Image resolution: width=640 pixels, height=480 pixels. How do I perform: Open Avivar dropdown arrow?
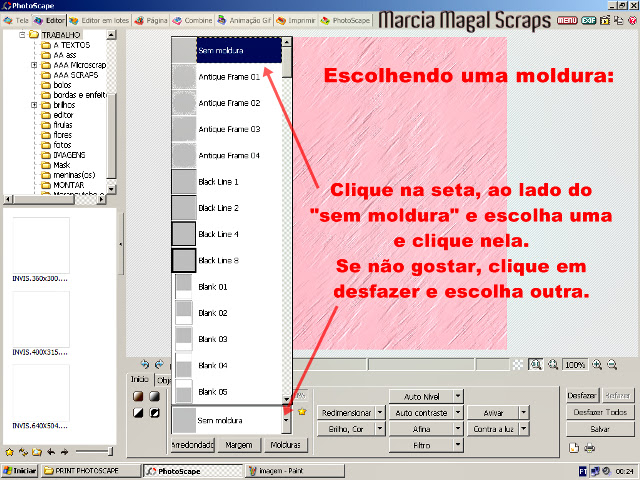coord(524,412)
